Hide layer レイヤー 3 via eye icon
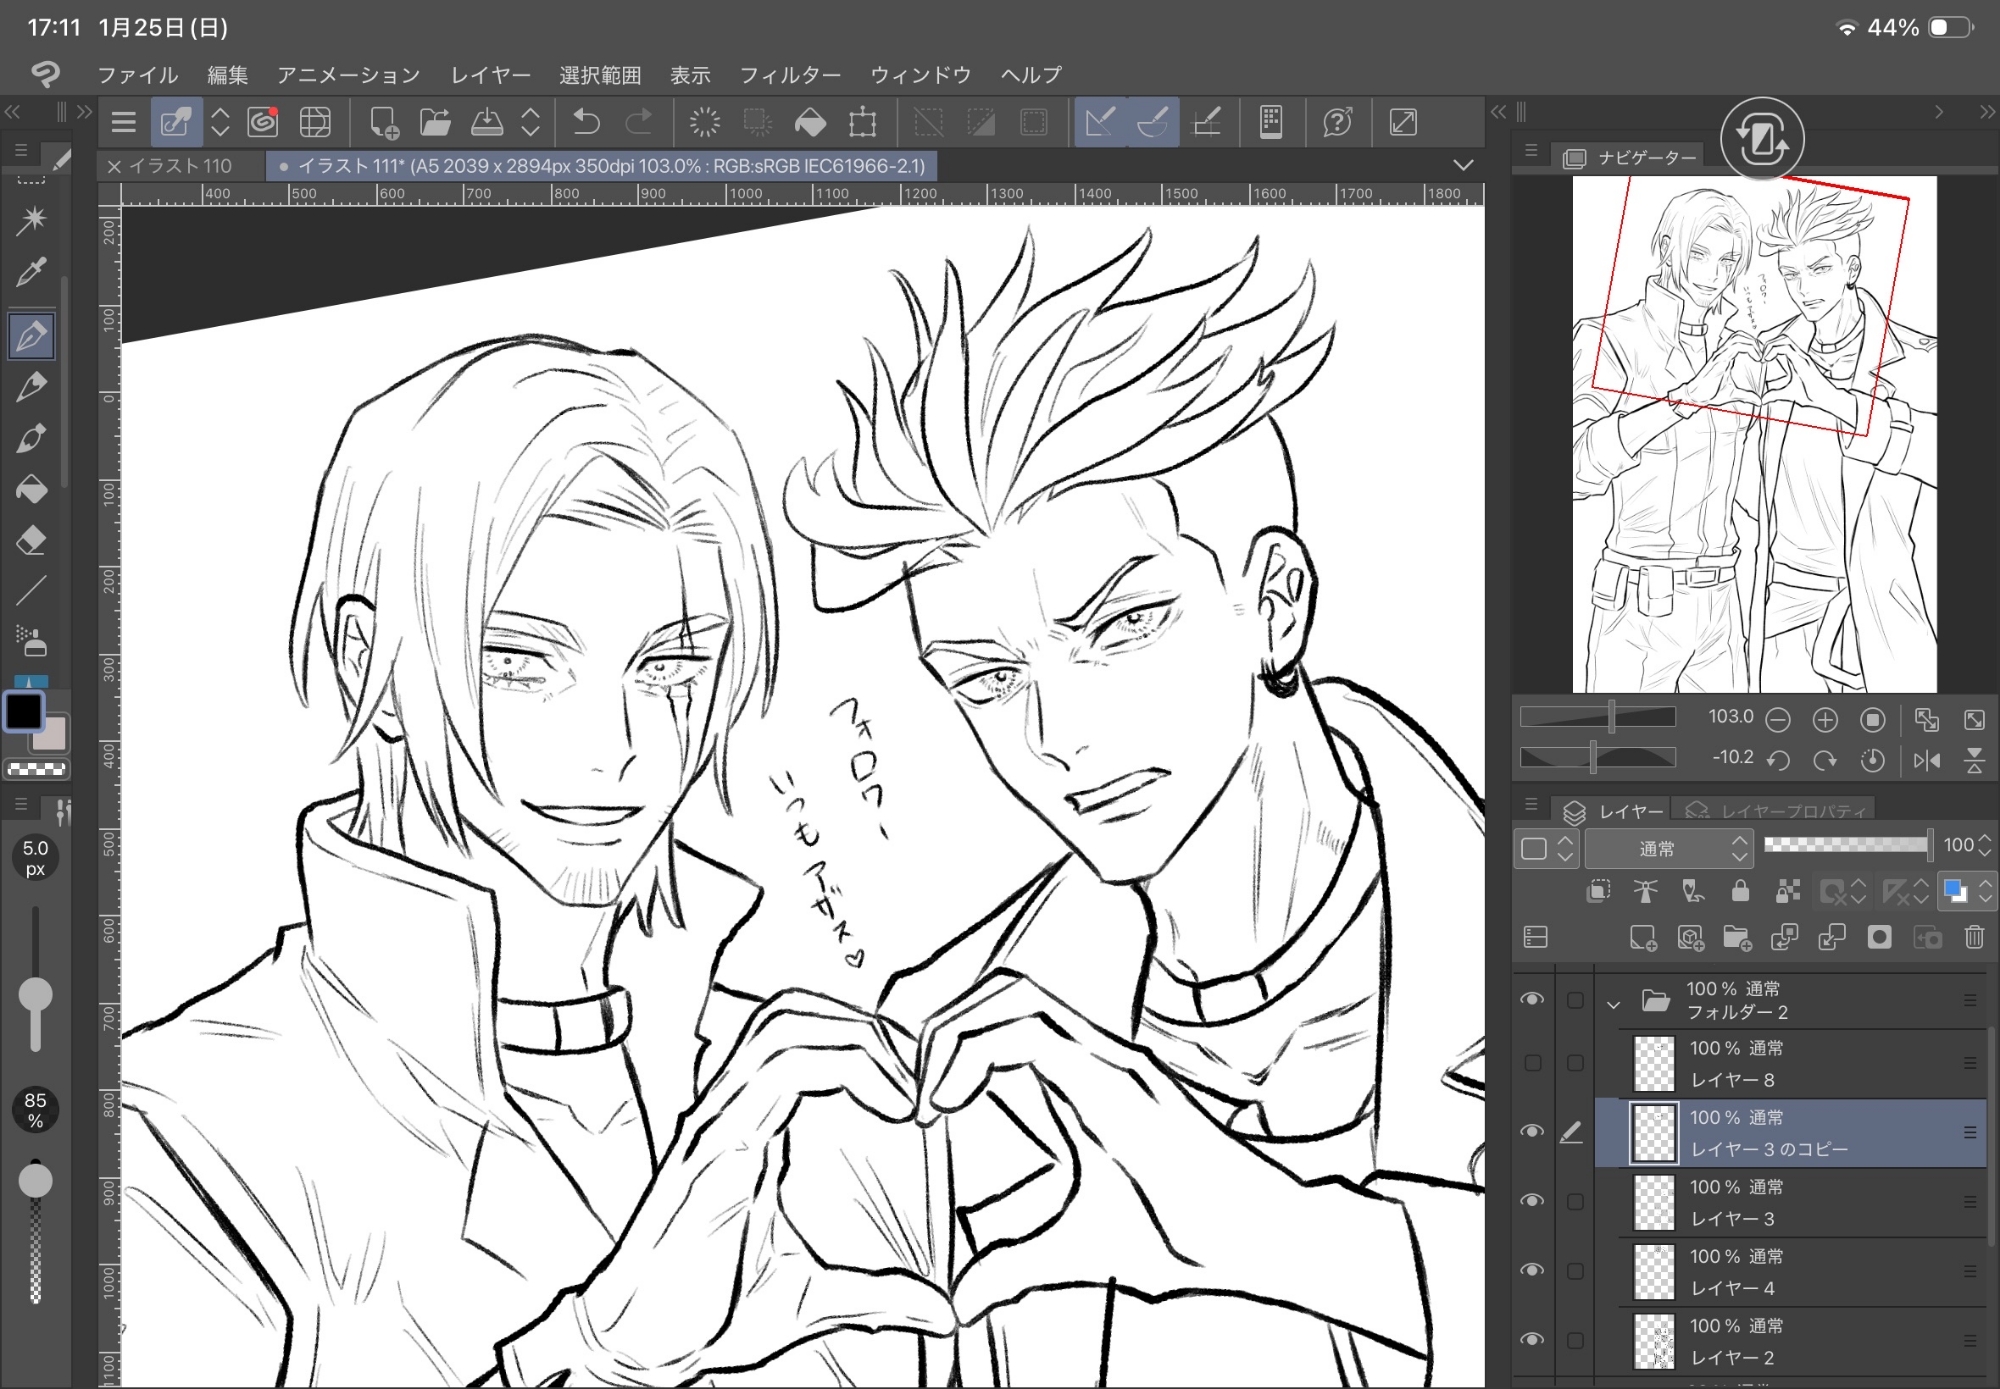The height and width of the screenshot is (1389, 2000). (1532, 1201)
